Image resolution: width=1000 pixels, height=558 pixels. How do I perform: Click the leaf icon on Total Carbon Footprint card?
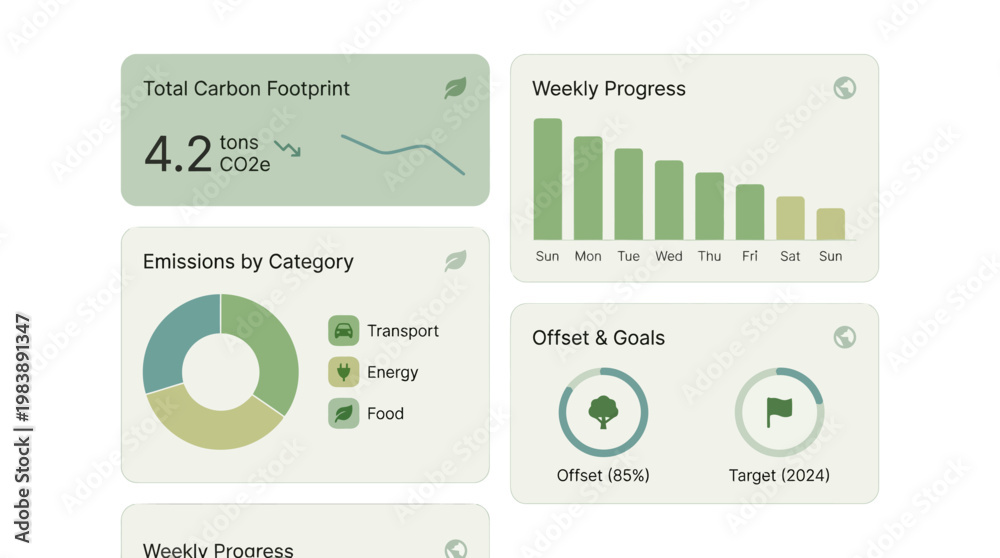(x=455, y=88)
